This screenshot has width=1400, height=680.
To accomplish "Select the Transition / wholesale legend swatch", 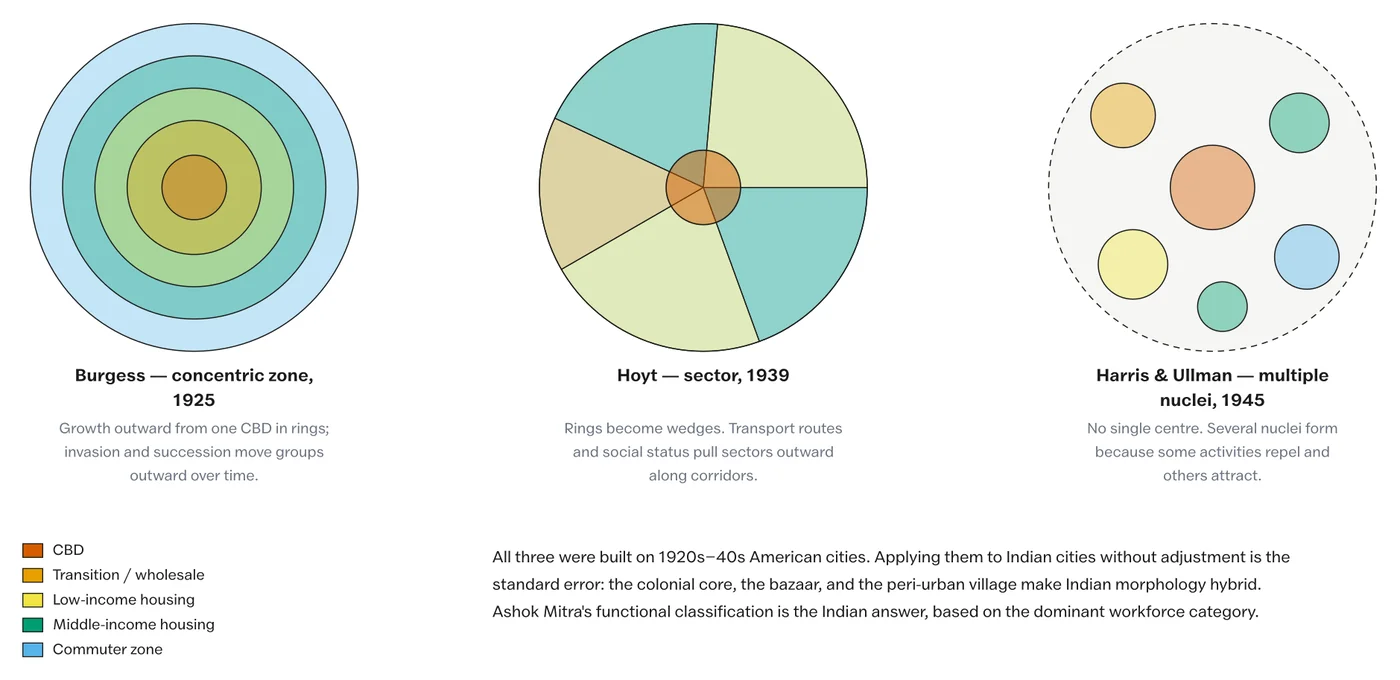I will point(33,575).
